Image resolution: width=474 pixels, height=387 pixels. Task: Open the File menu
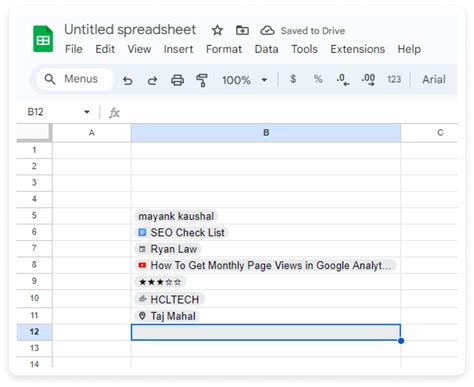[74, 49]
